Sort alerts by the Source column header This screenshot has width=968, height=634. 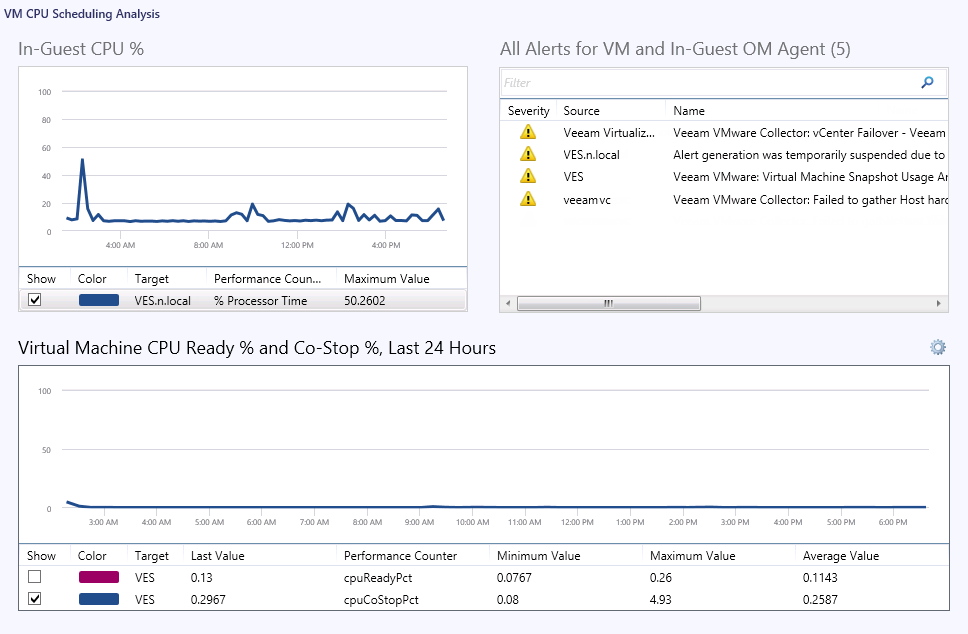click(581, 111)
